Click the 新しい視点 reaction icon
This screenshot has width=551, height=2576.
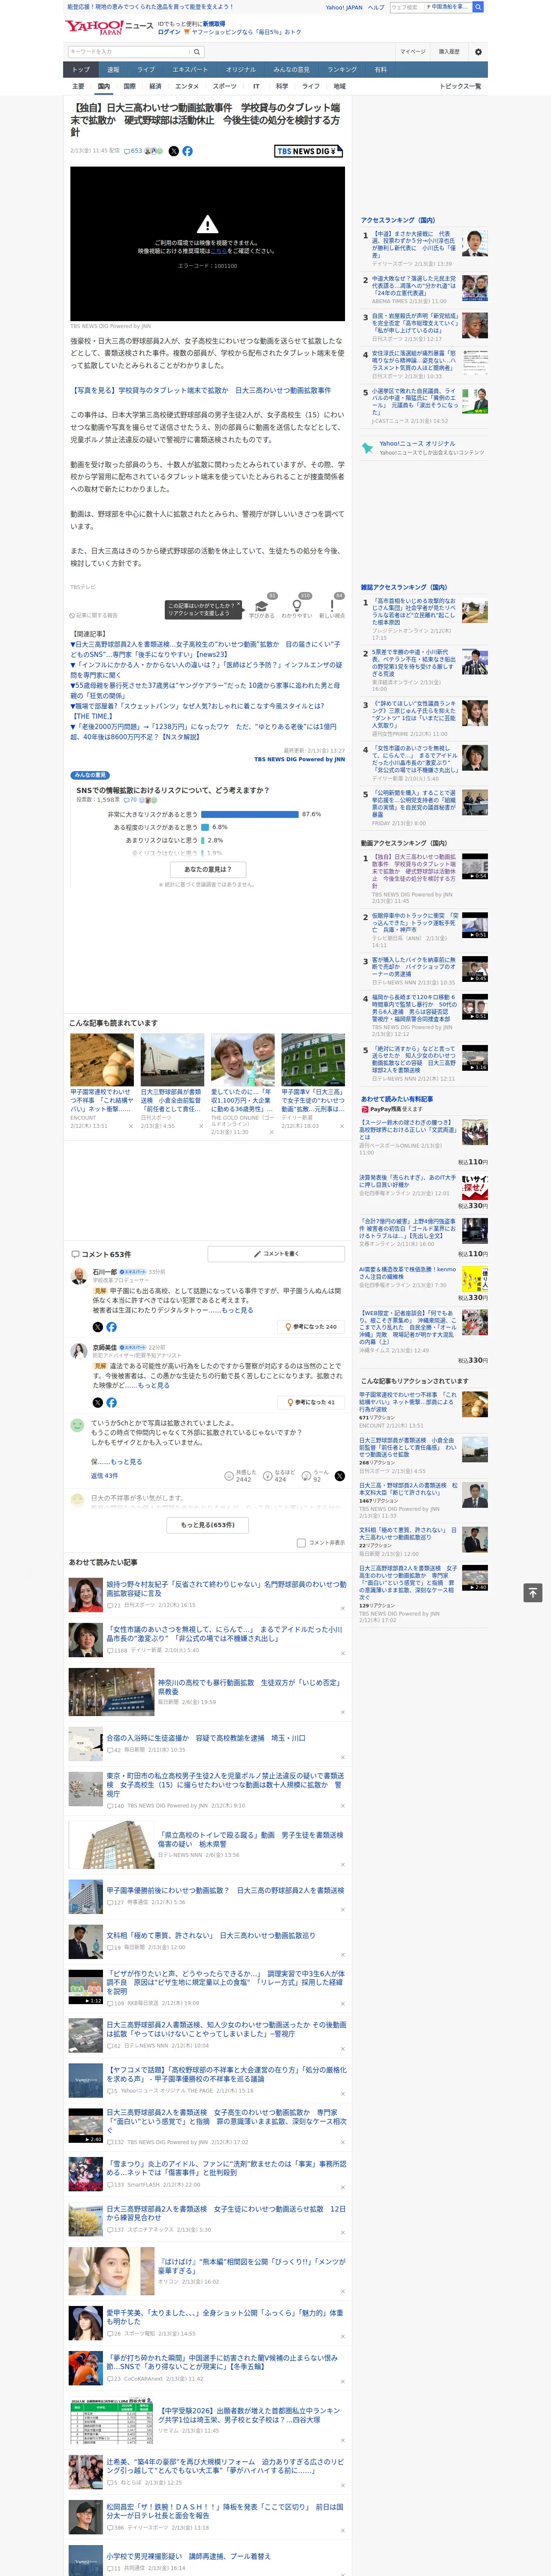(x=332, y=606)
